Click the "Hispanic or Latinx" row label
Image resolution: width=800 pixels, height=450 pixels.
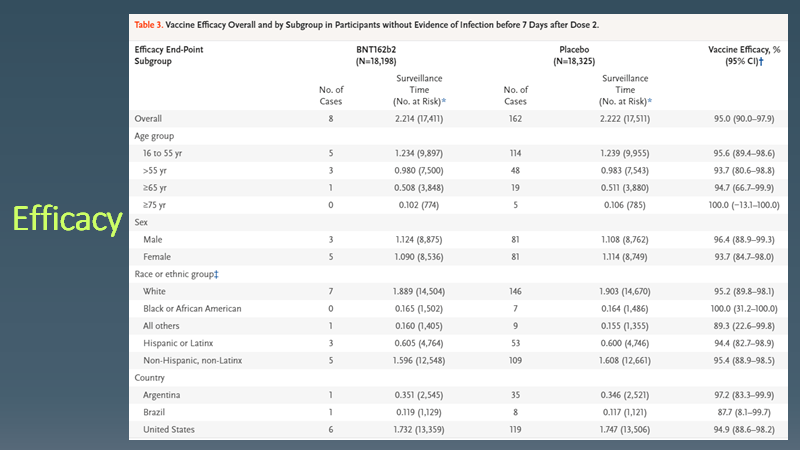[x=180, y=342]
